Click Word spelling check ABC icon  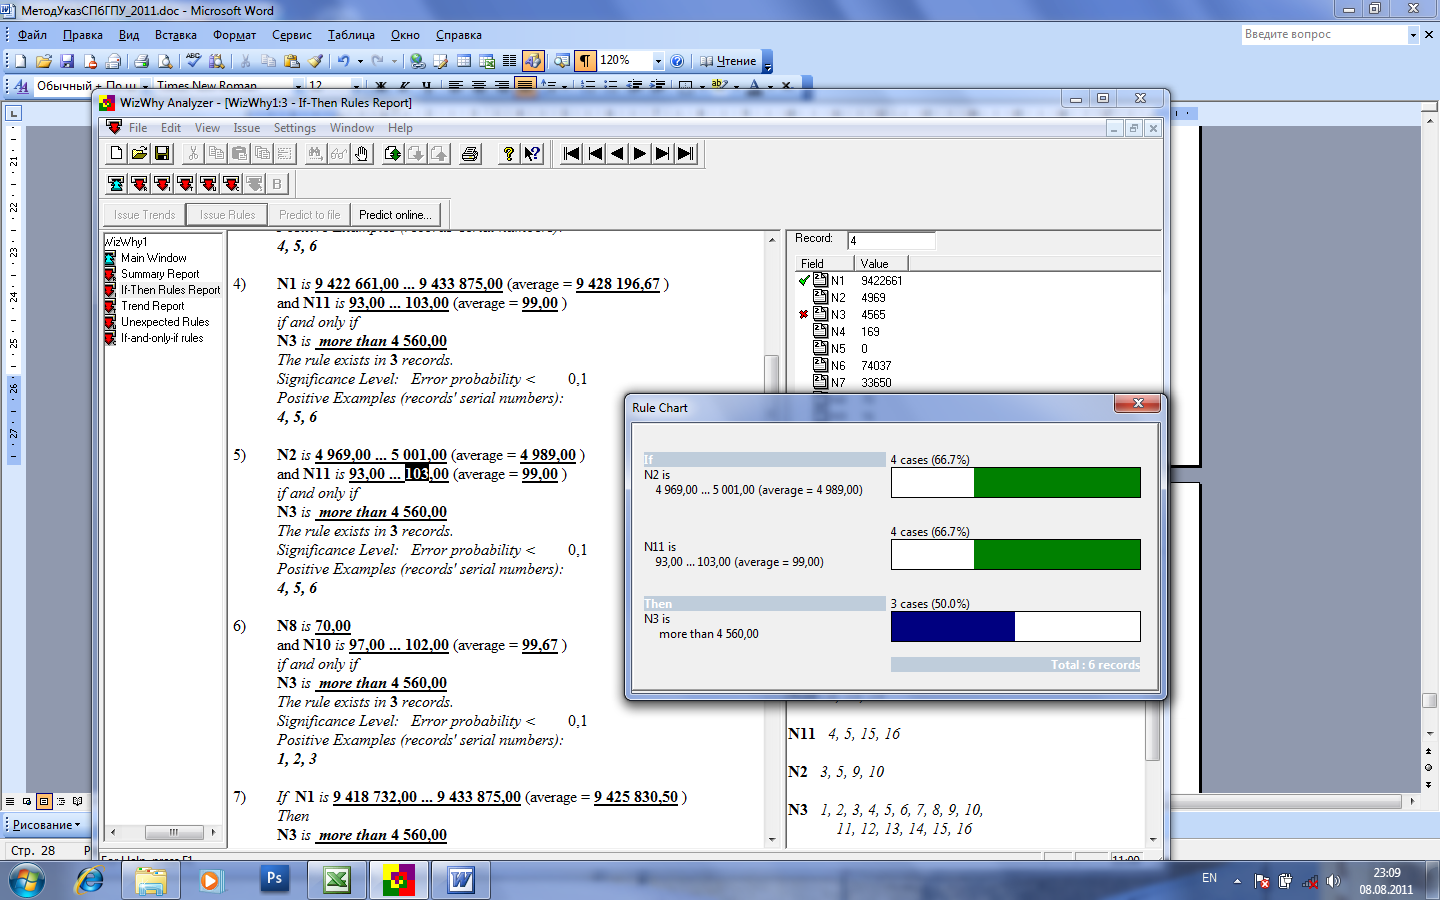(x=194, y=61)
